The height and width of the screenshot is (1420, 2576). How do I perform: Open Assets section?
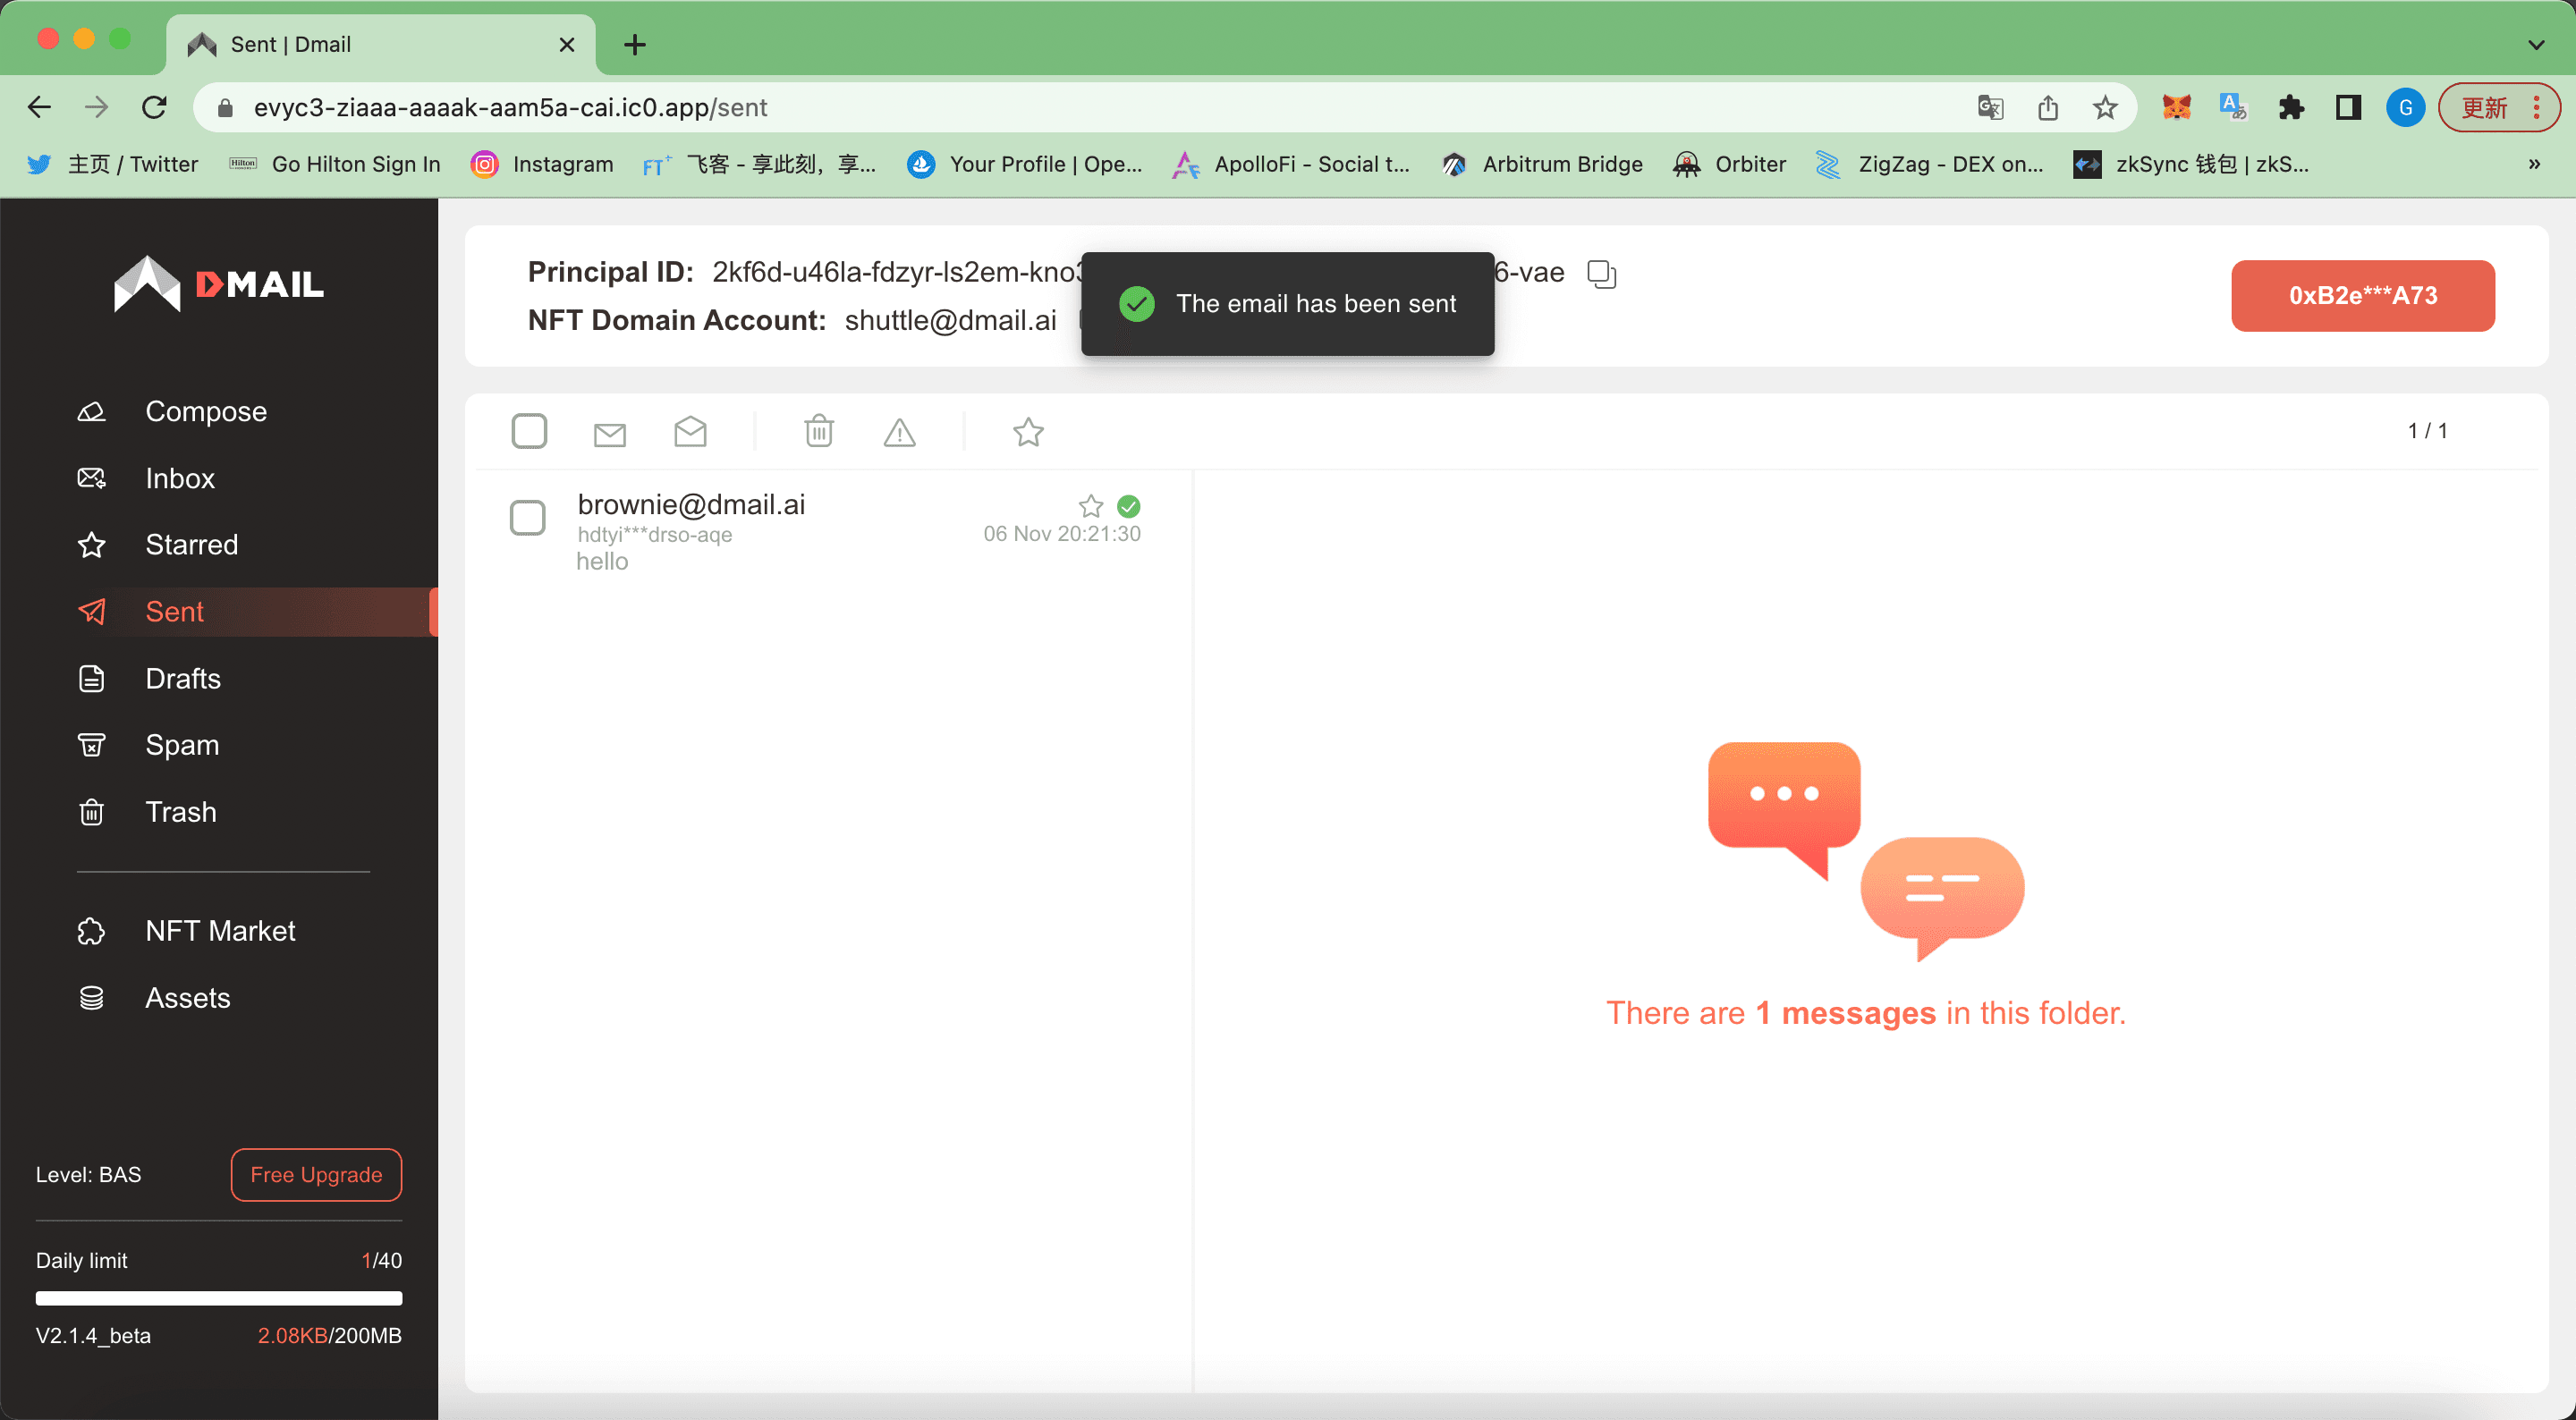click(187, 997)
